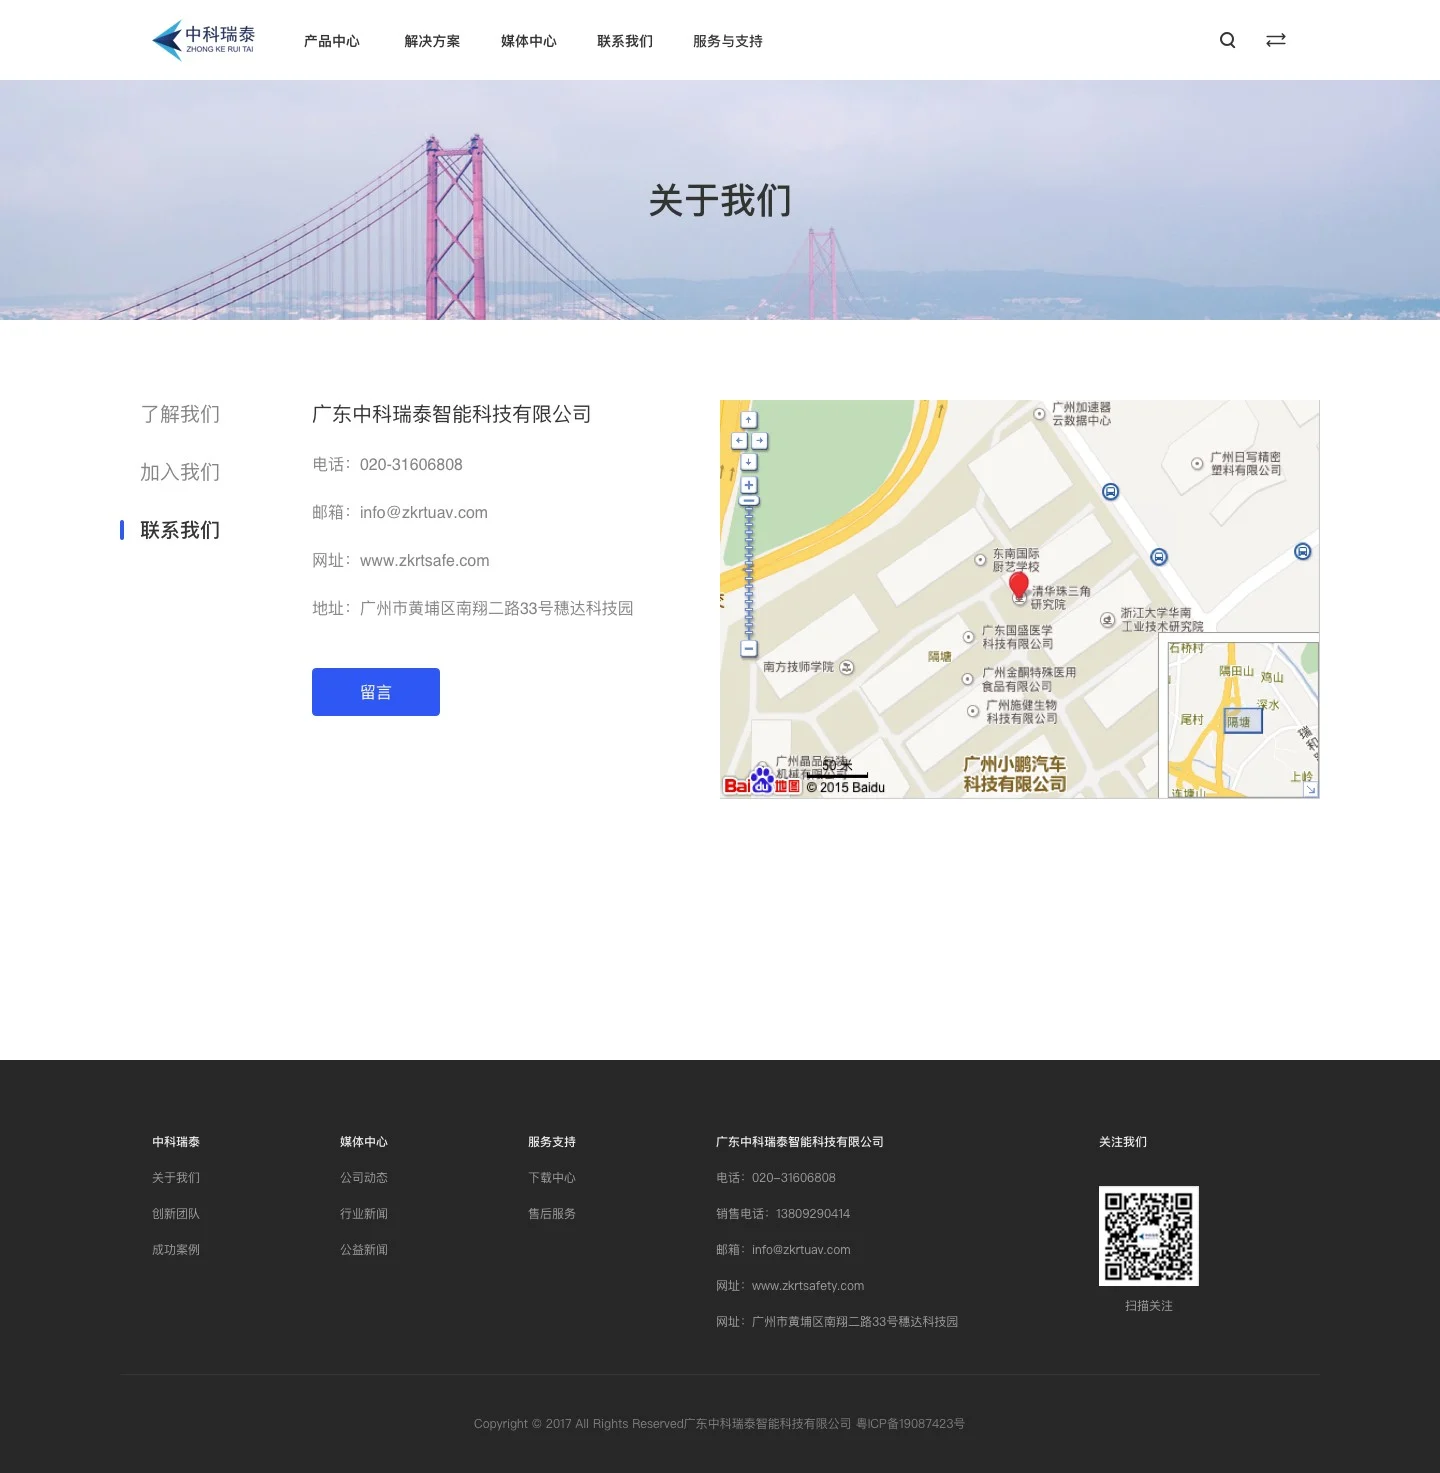Open footer link 售后服务

[552, 1214]
